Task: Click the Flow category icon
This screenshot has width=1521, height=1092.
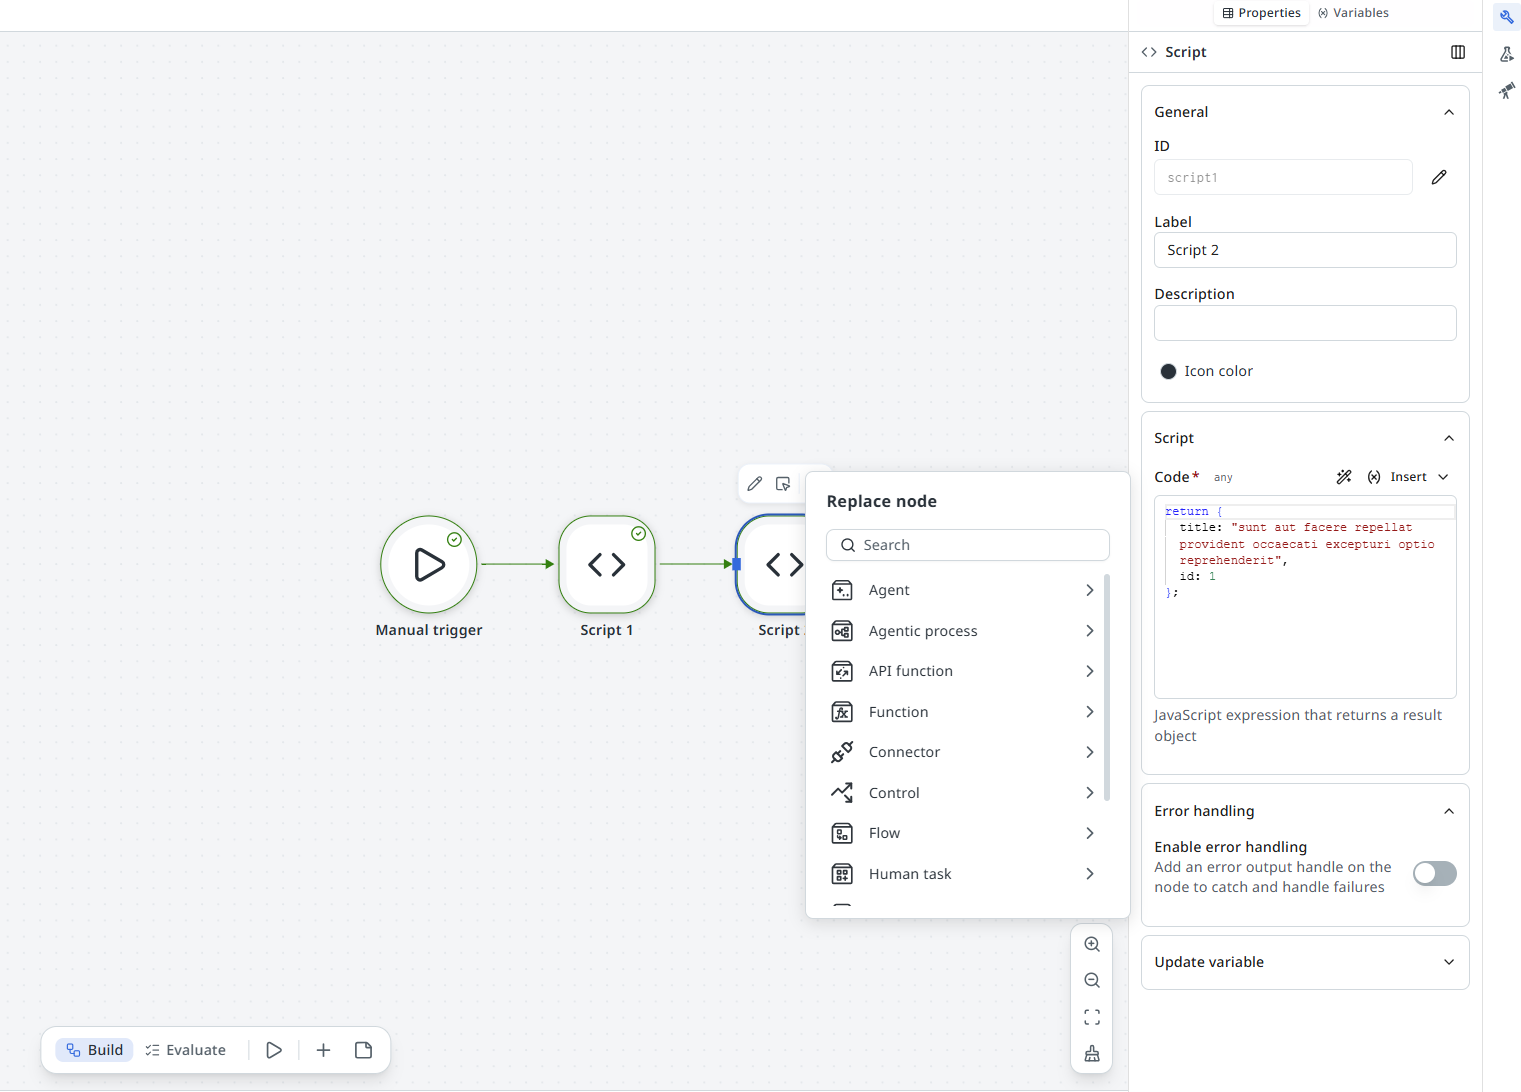Action: click(x=842, y=833)
